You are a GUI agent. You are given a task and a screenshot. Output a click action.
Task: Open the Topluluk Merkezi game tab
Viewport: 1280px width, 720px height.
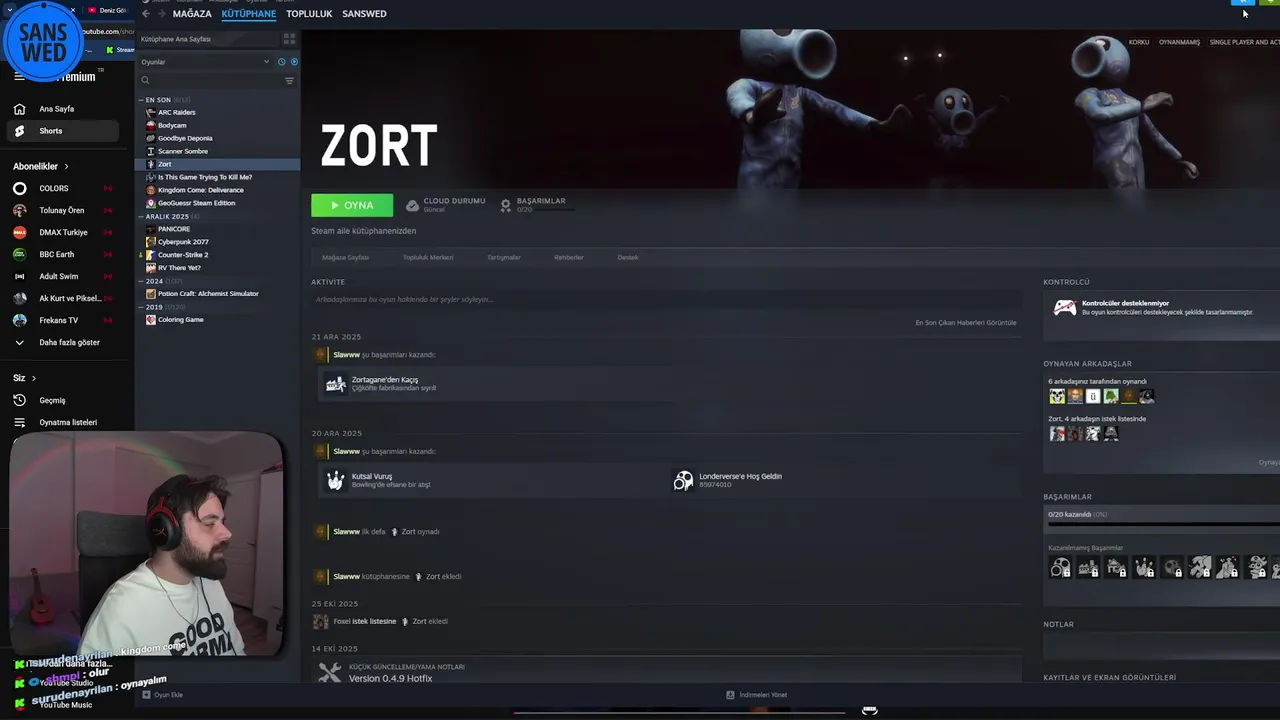[428, 258]
